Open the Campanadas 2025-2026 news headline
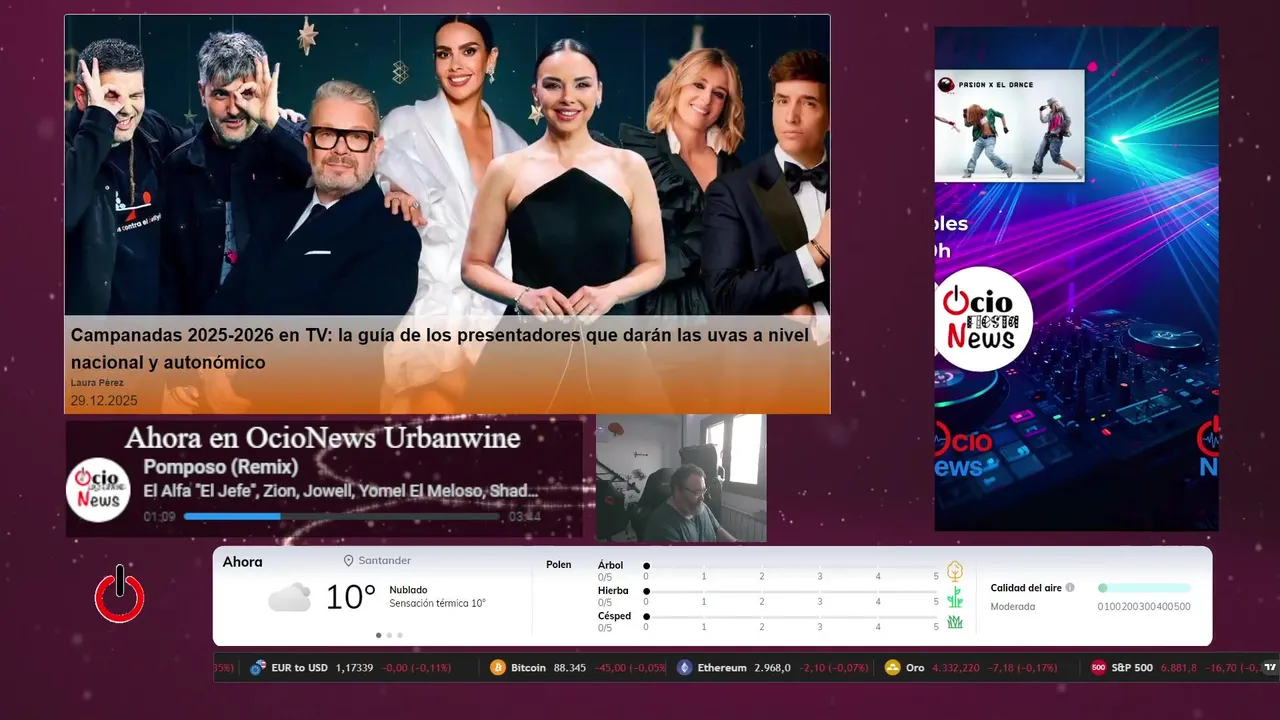The image size is (1280, 720). (x=440, y=348)
